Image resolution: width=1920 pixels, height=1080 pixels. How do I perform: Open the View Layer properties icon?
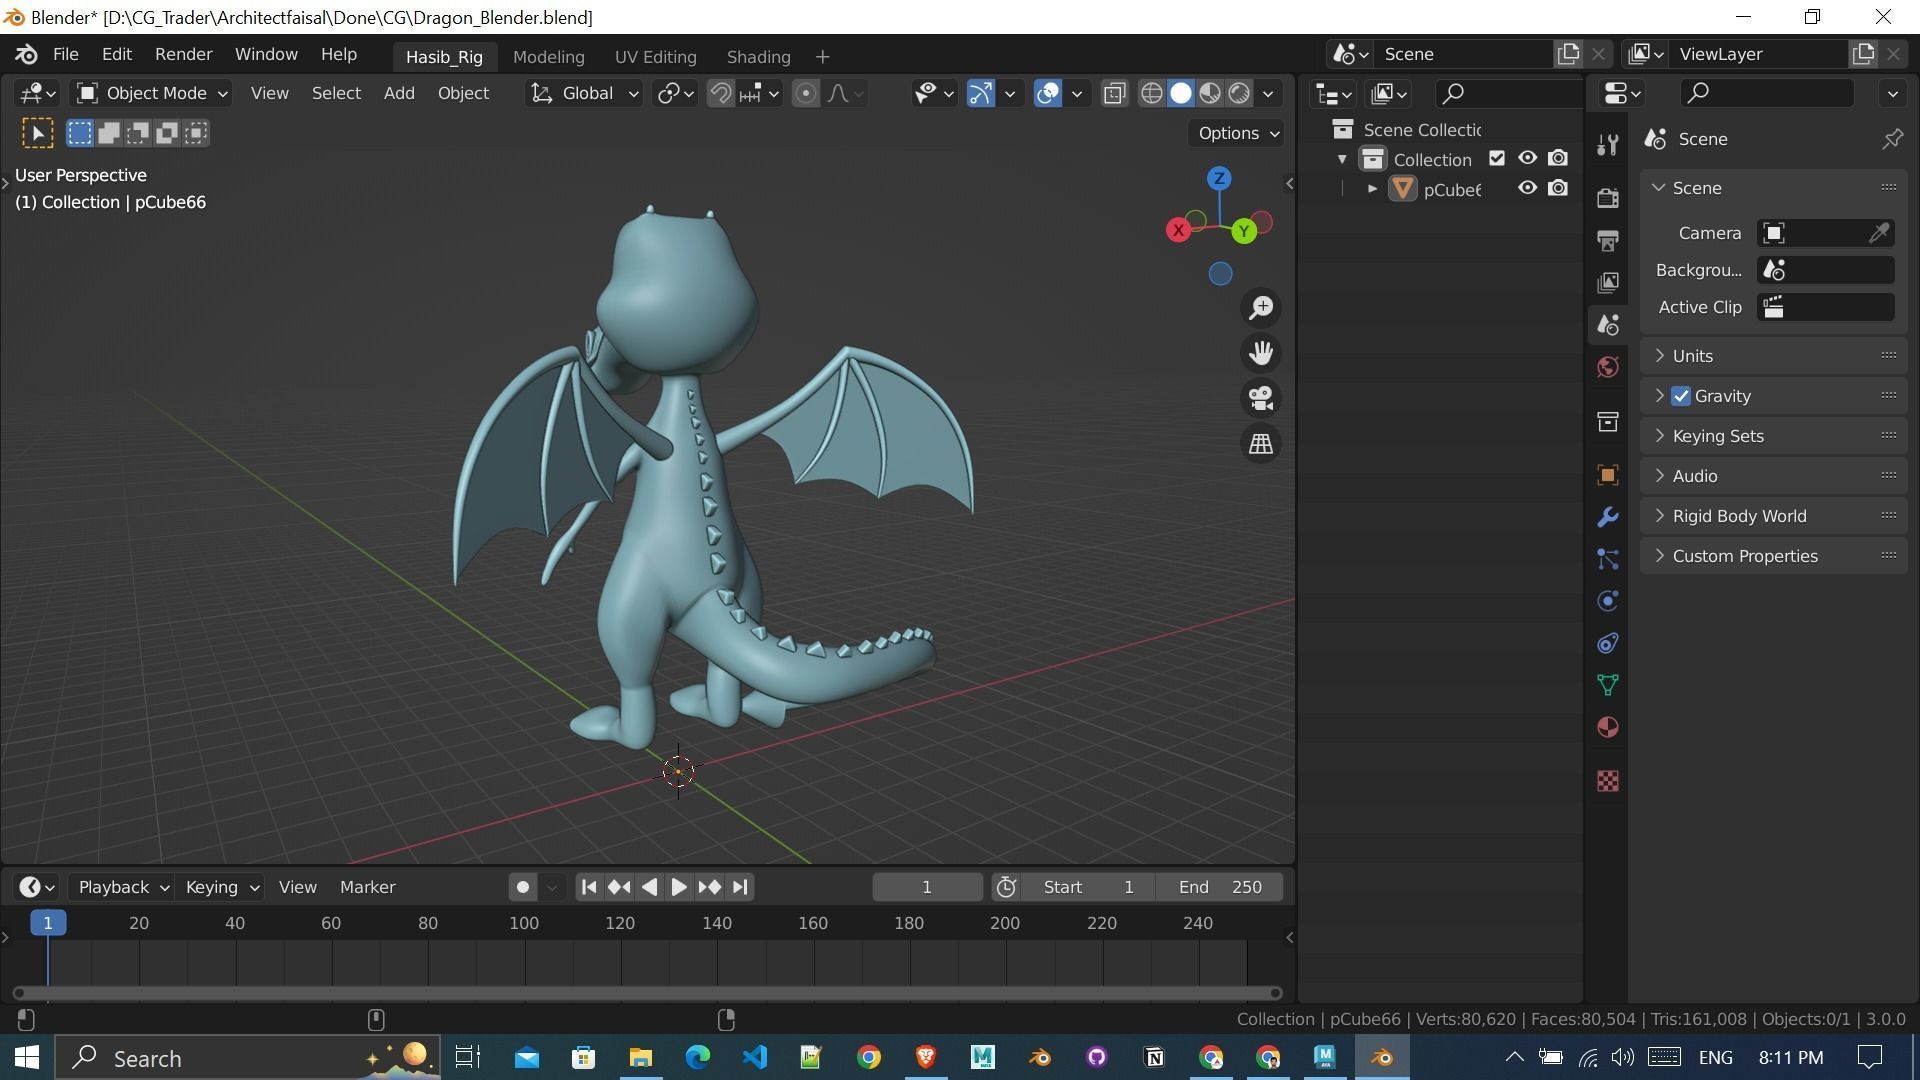[x=1608, y=282]
